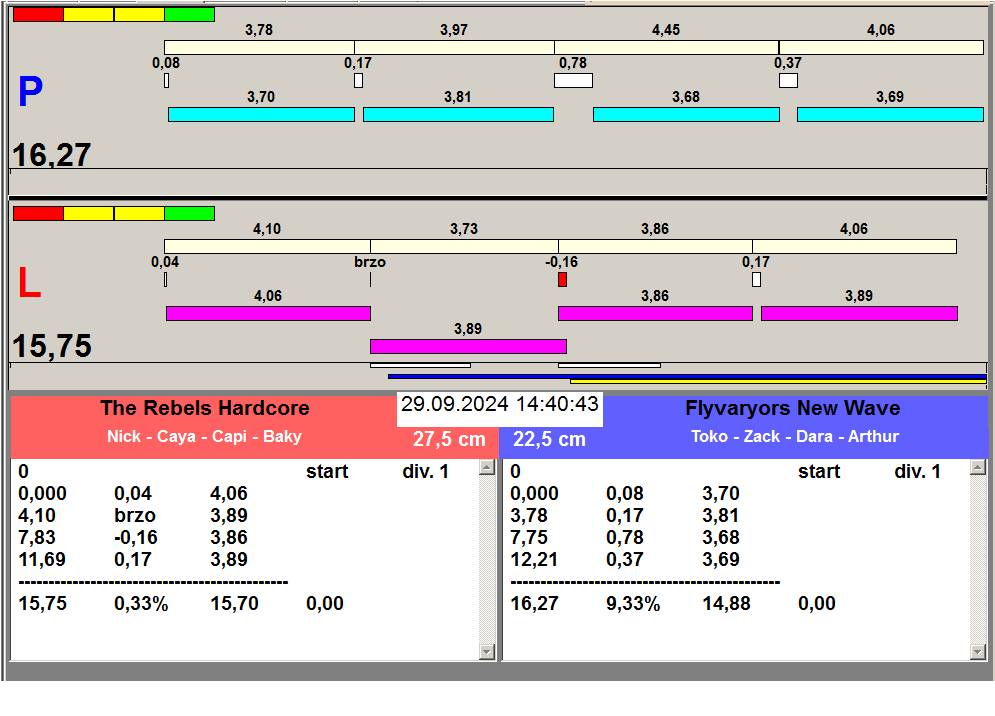Screen dimensions: 995x716
Task: Click the date and time field
Action: pos(500,405)
